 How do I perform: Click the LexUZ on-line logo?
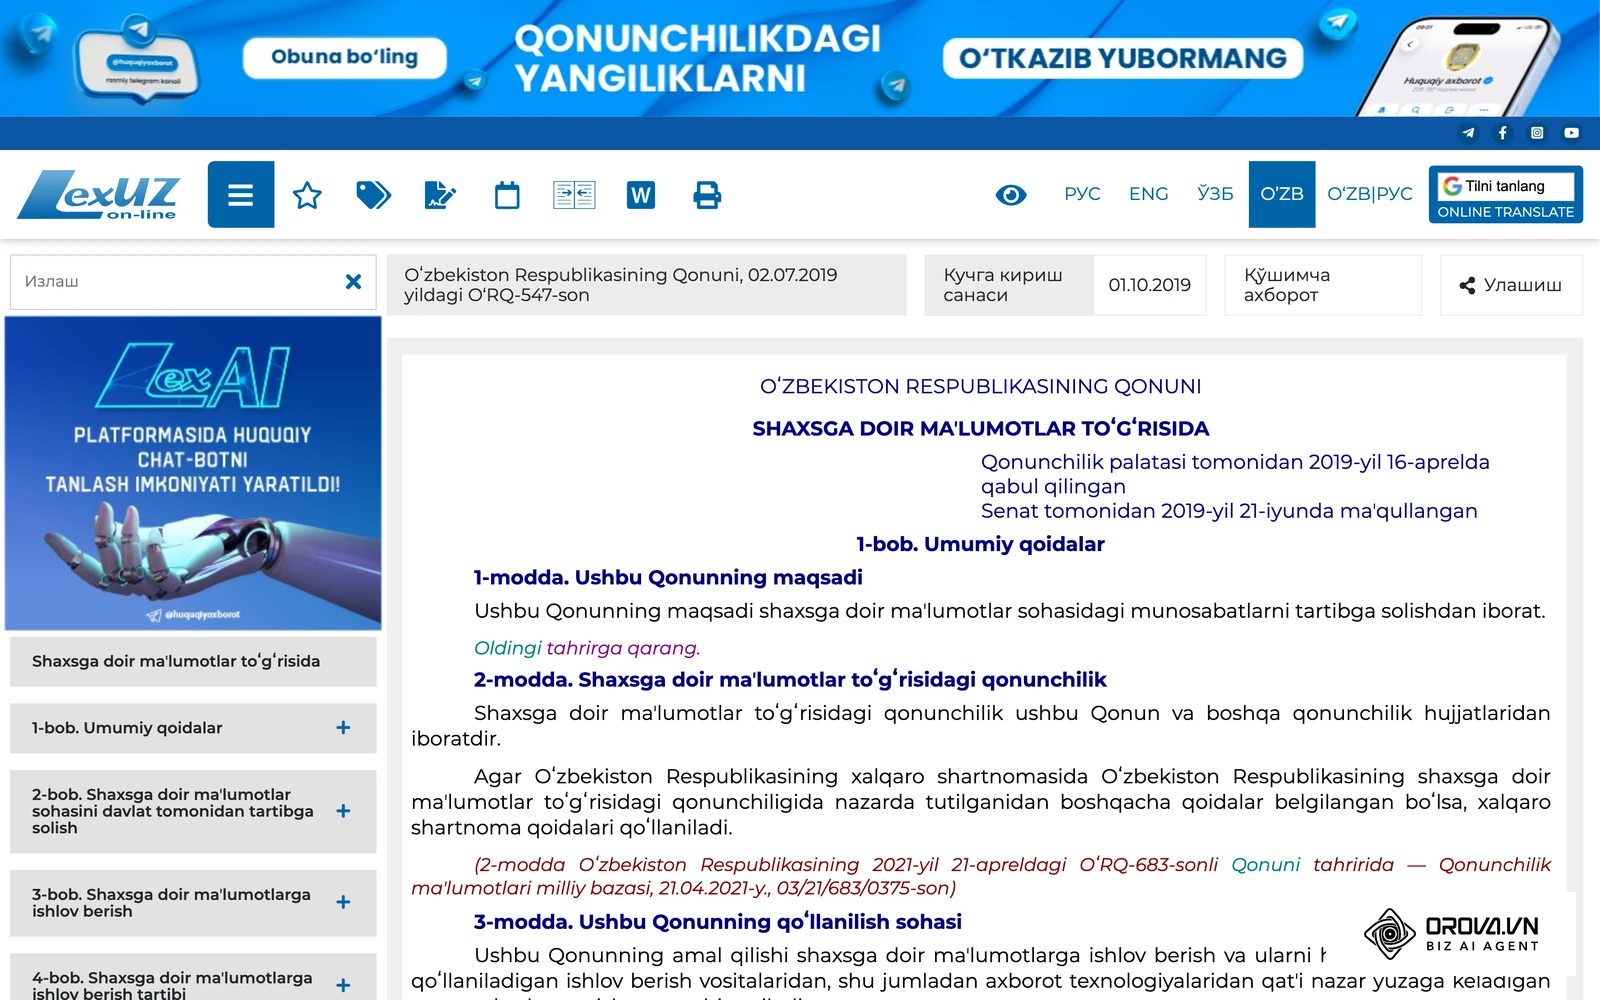pyautogui.click(x=98, y=194)
